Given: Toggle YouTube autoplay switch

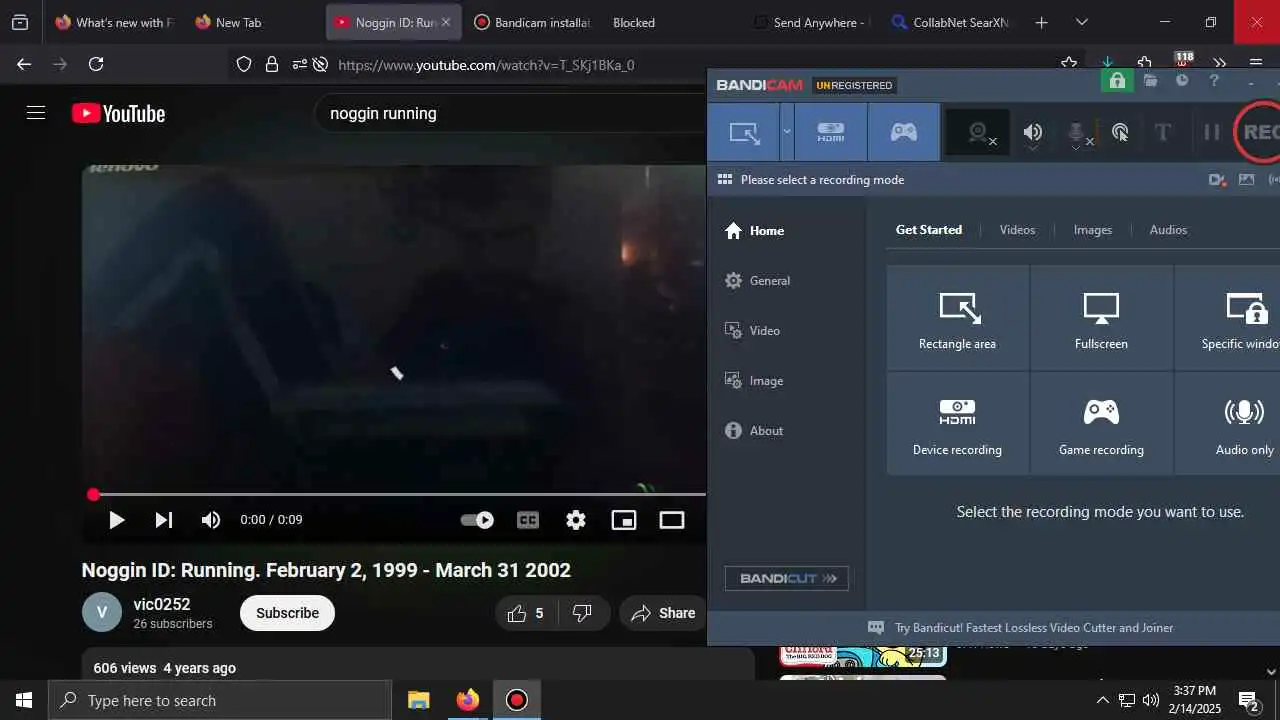Looking at the screenshot, I should click(x=477, y=520).
